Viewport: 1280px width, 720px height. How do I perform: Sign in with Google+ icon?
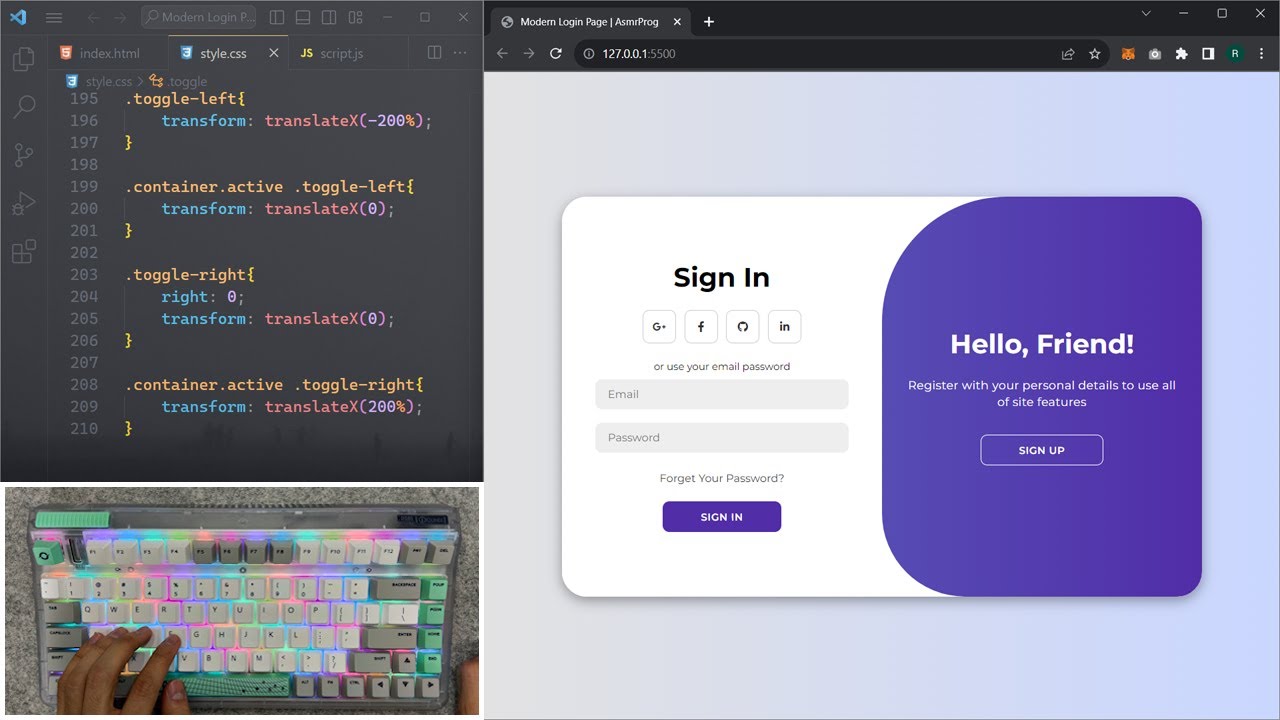pos(659,327)
